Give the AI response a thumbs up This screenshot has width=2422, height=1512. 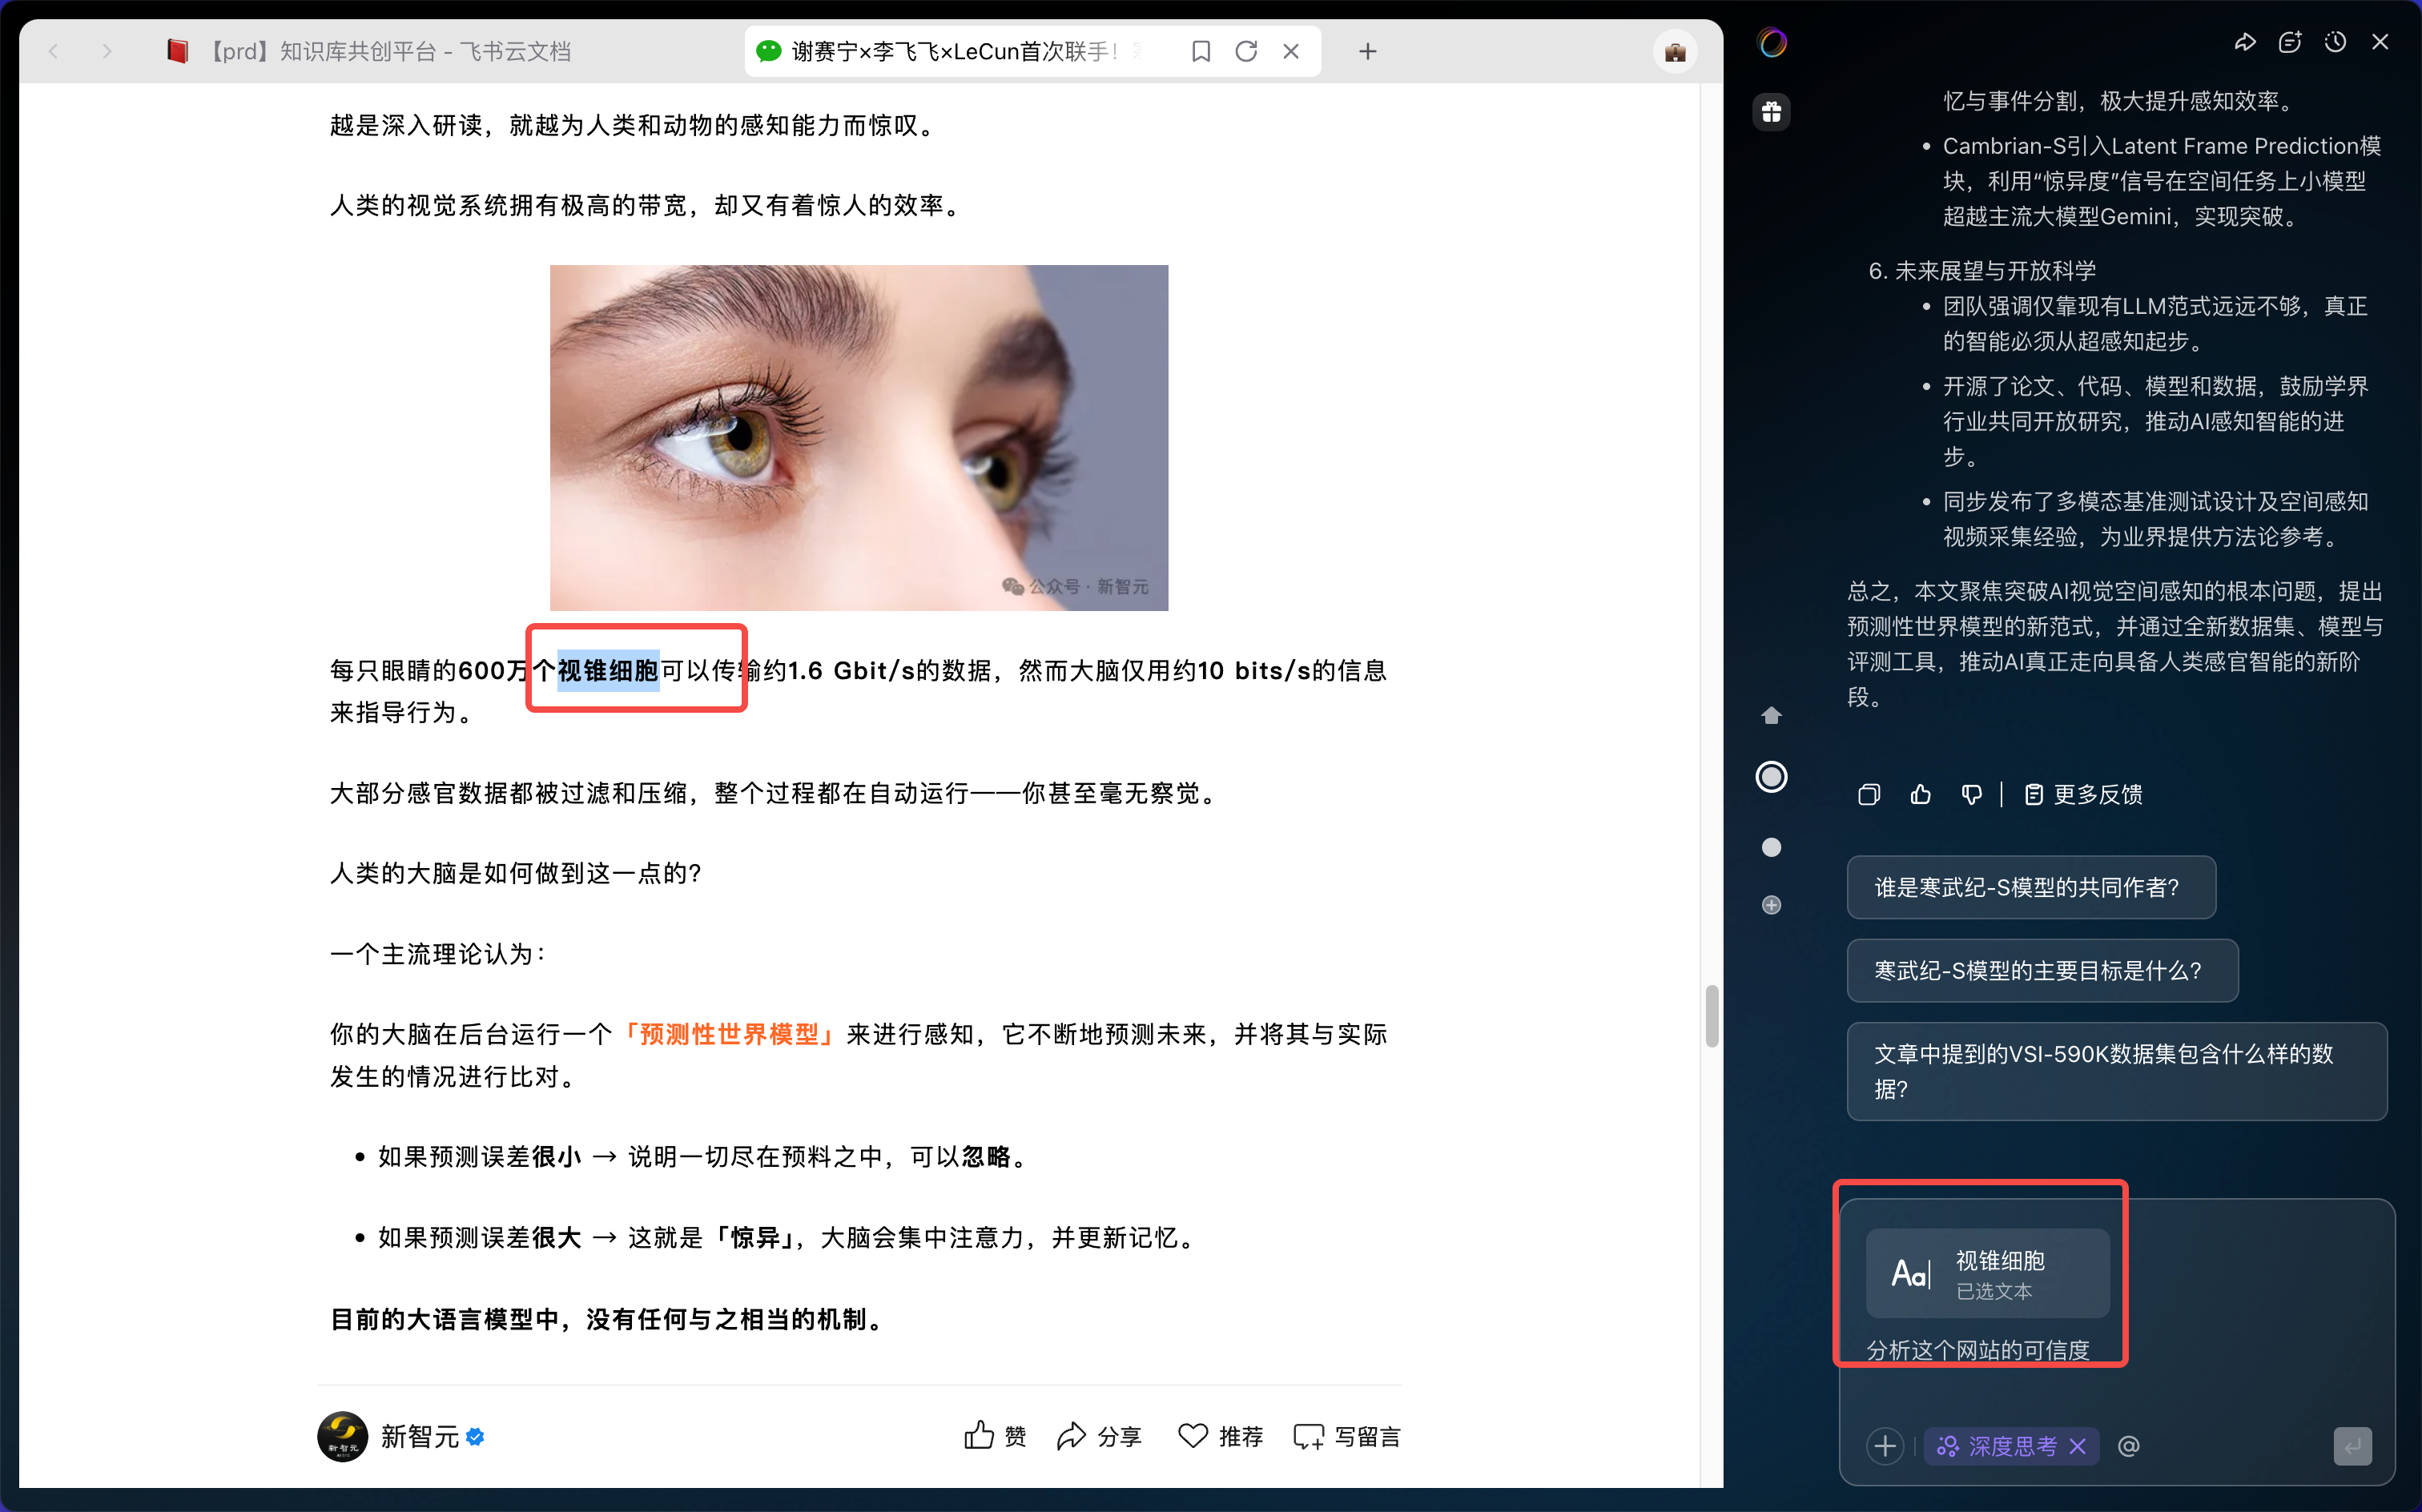click(1920, 794)
